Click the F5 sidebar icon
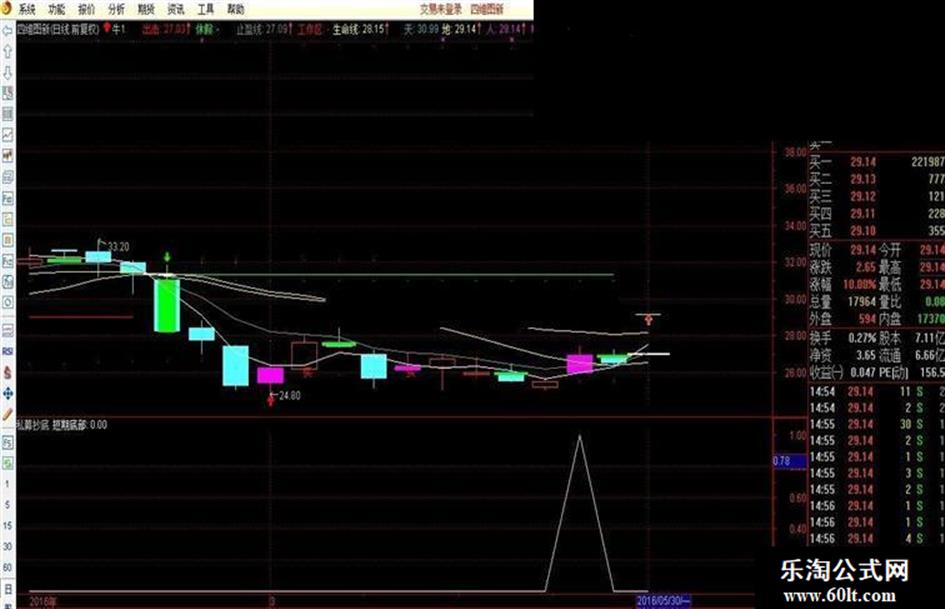Viewport: 945px width, 609px height. [7, 443]
